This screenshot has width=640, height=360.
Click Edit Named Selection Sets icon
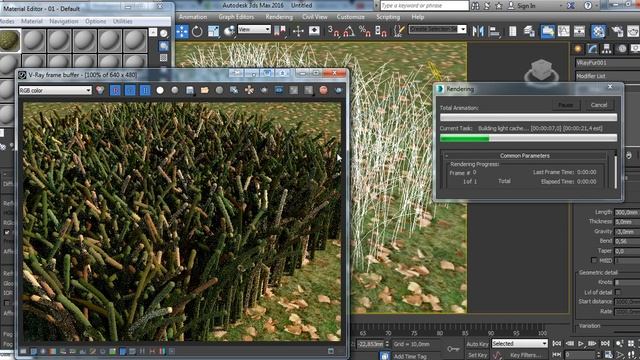(398, 31)
